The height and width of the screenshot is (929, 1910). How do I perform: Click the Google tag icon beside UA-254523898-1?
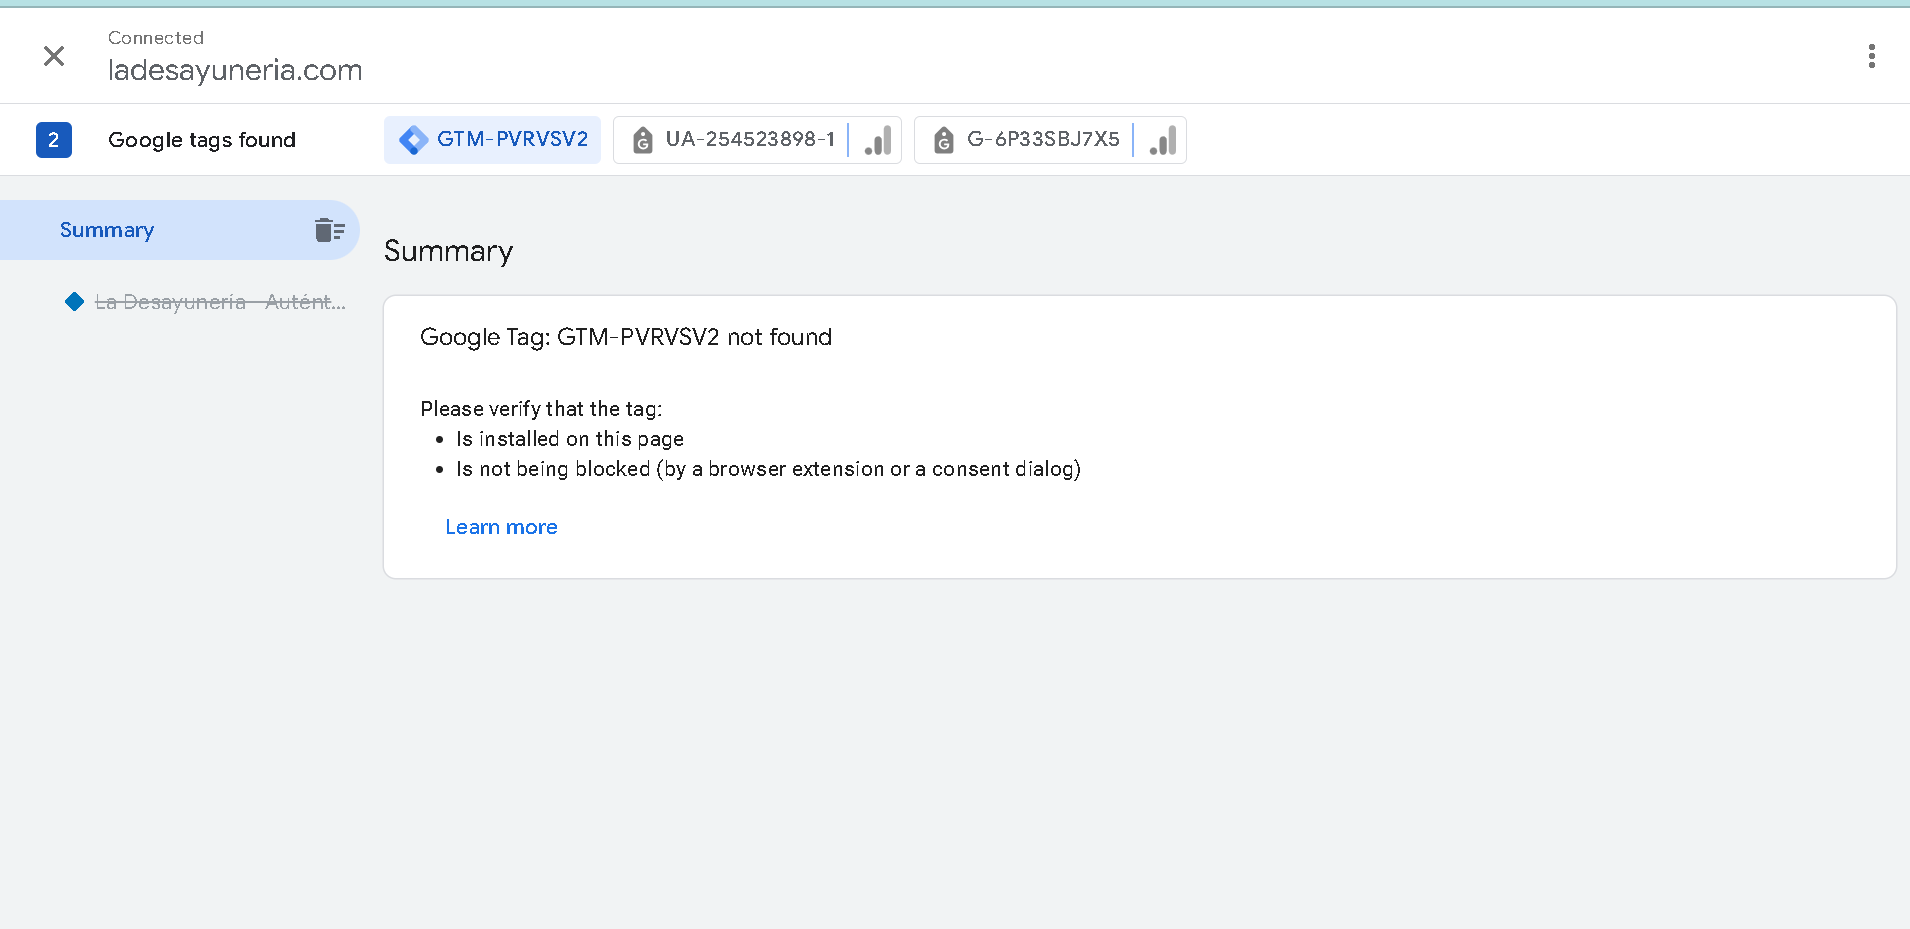643,141
